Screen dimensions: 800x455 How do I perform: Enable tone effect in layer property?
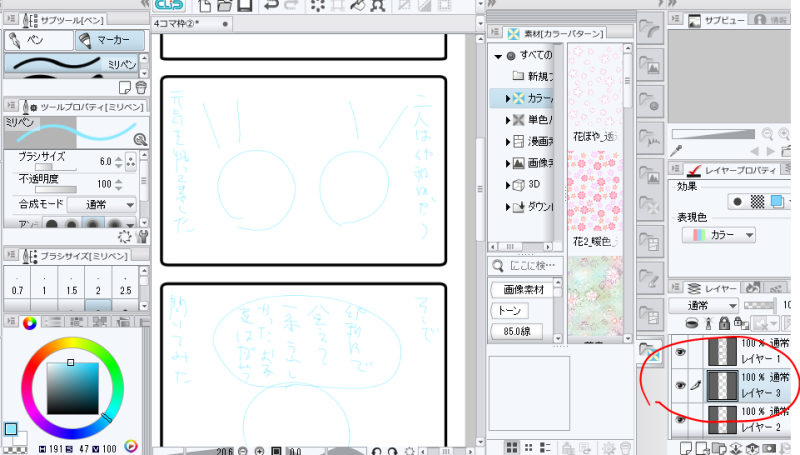coord(757,202)
